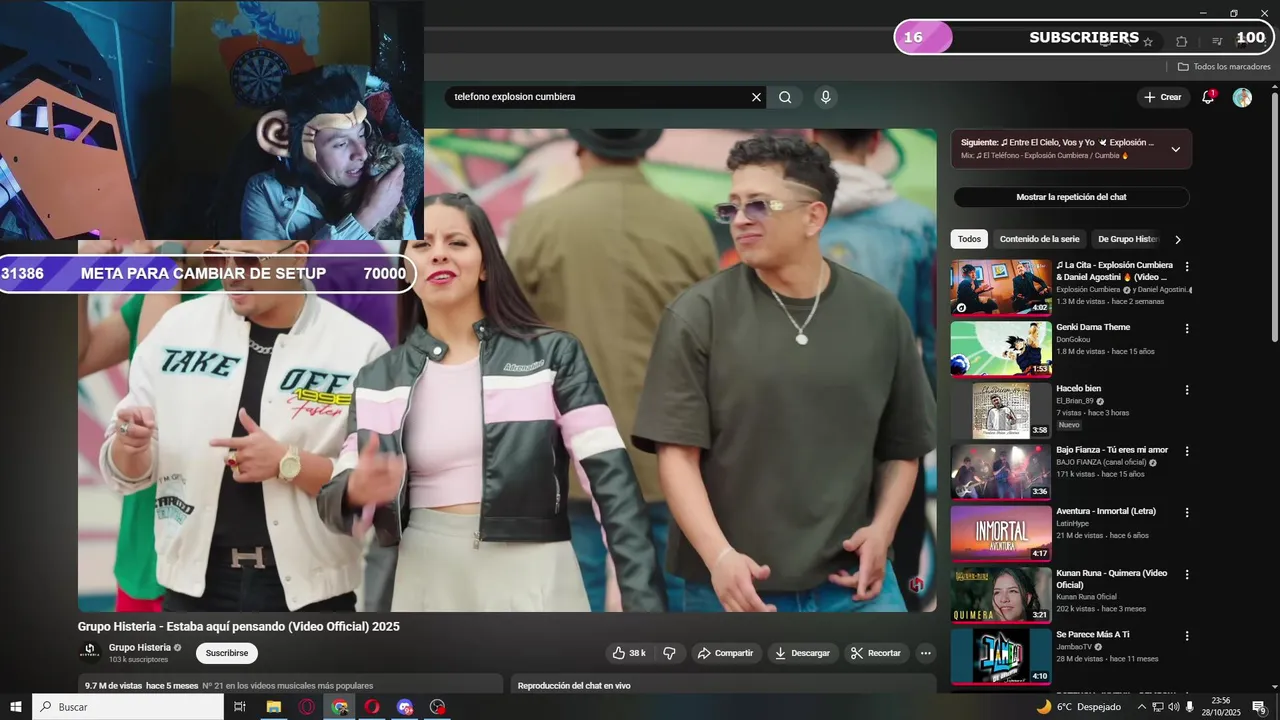Open Bajo Fianza thumbnail
This screenshot has width=1280, height=720.
tap(1001, 472)
